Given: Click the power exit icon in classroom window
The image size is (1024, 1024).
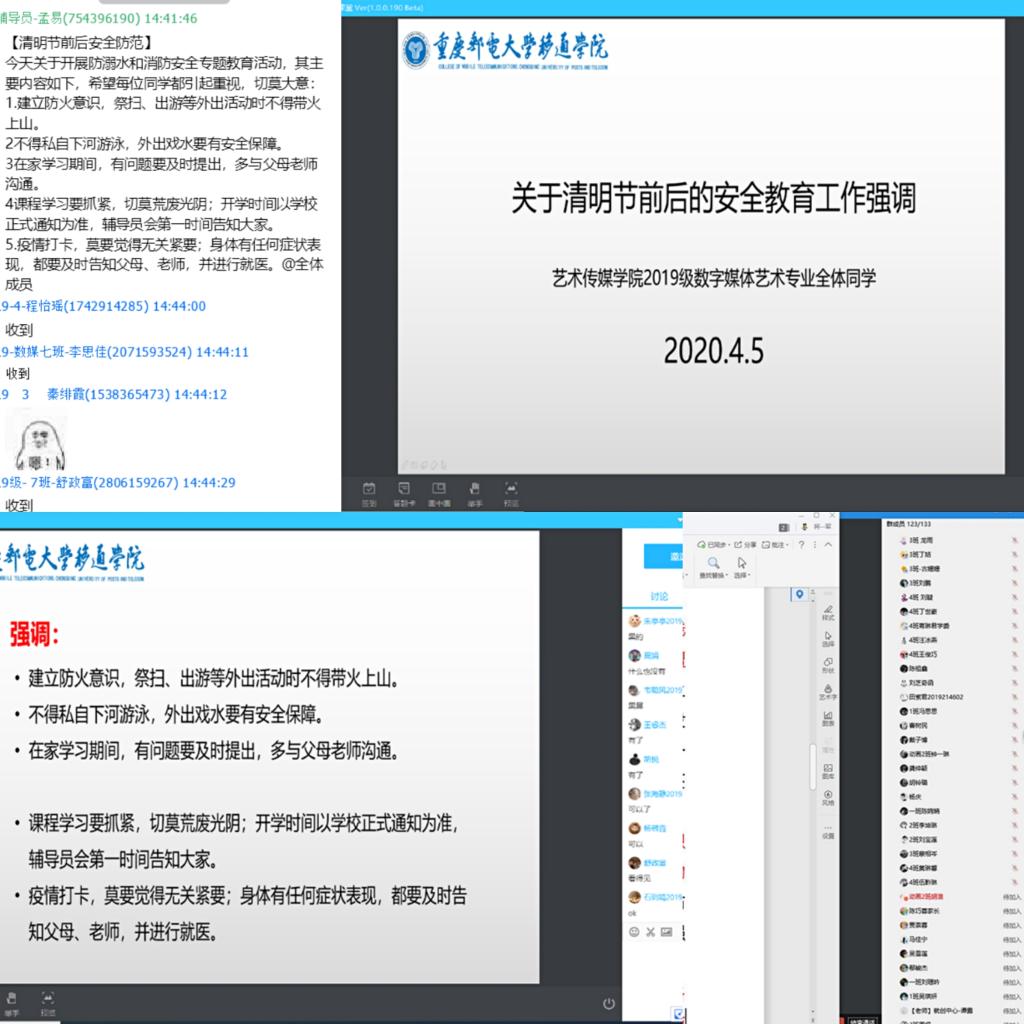Looking at the screenshot, I should pyautogui.click(x=609, y=1003).
